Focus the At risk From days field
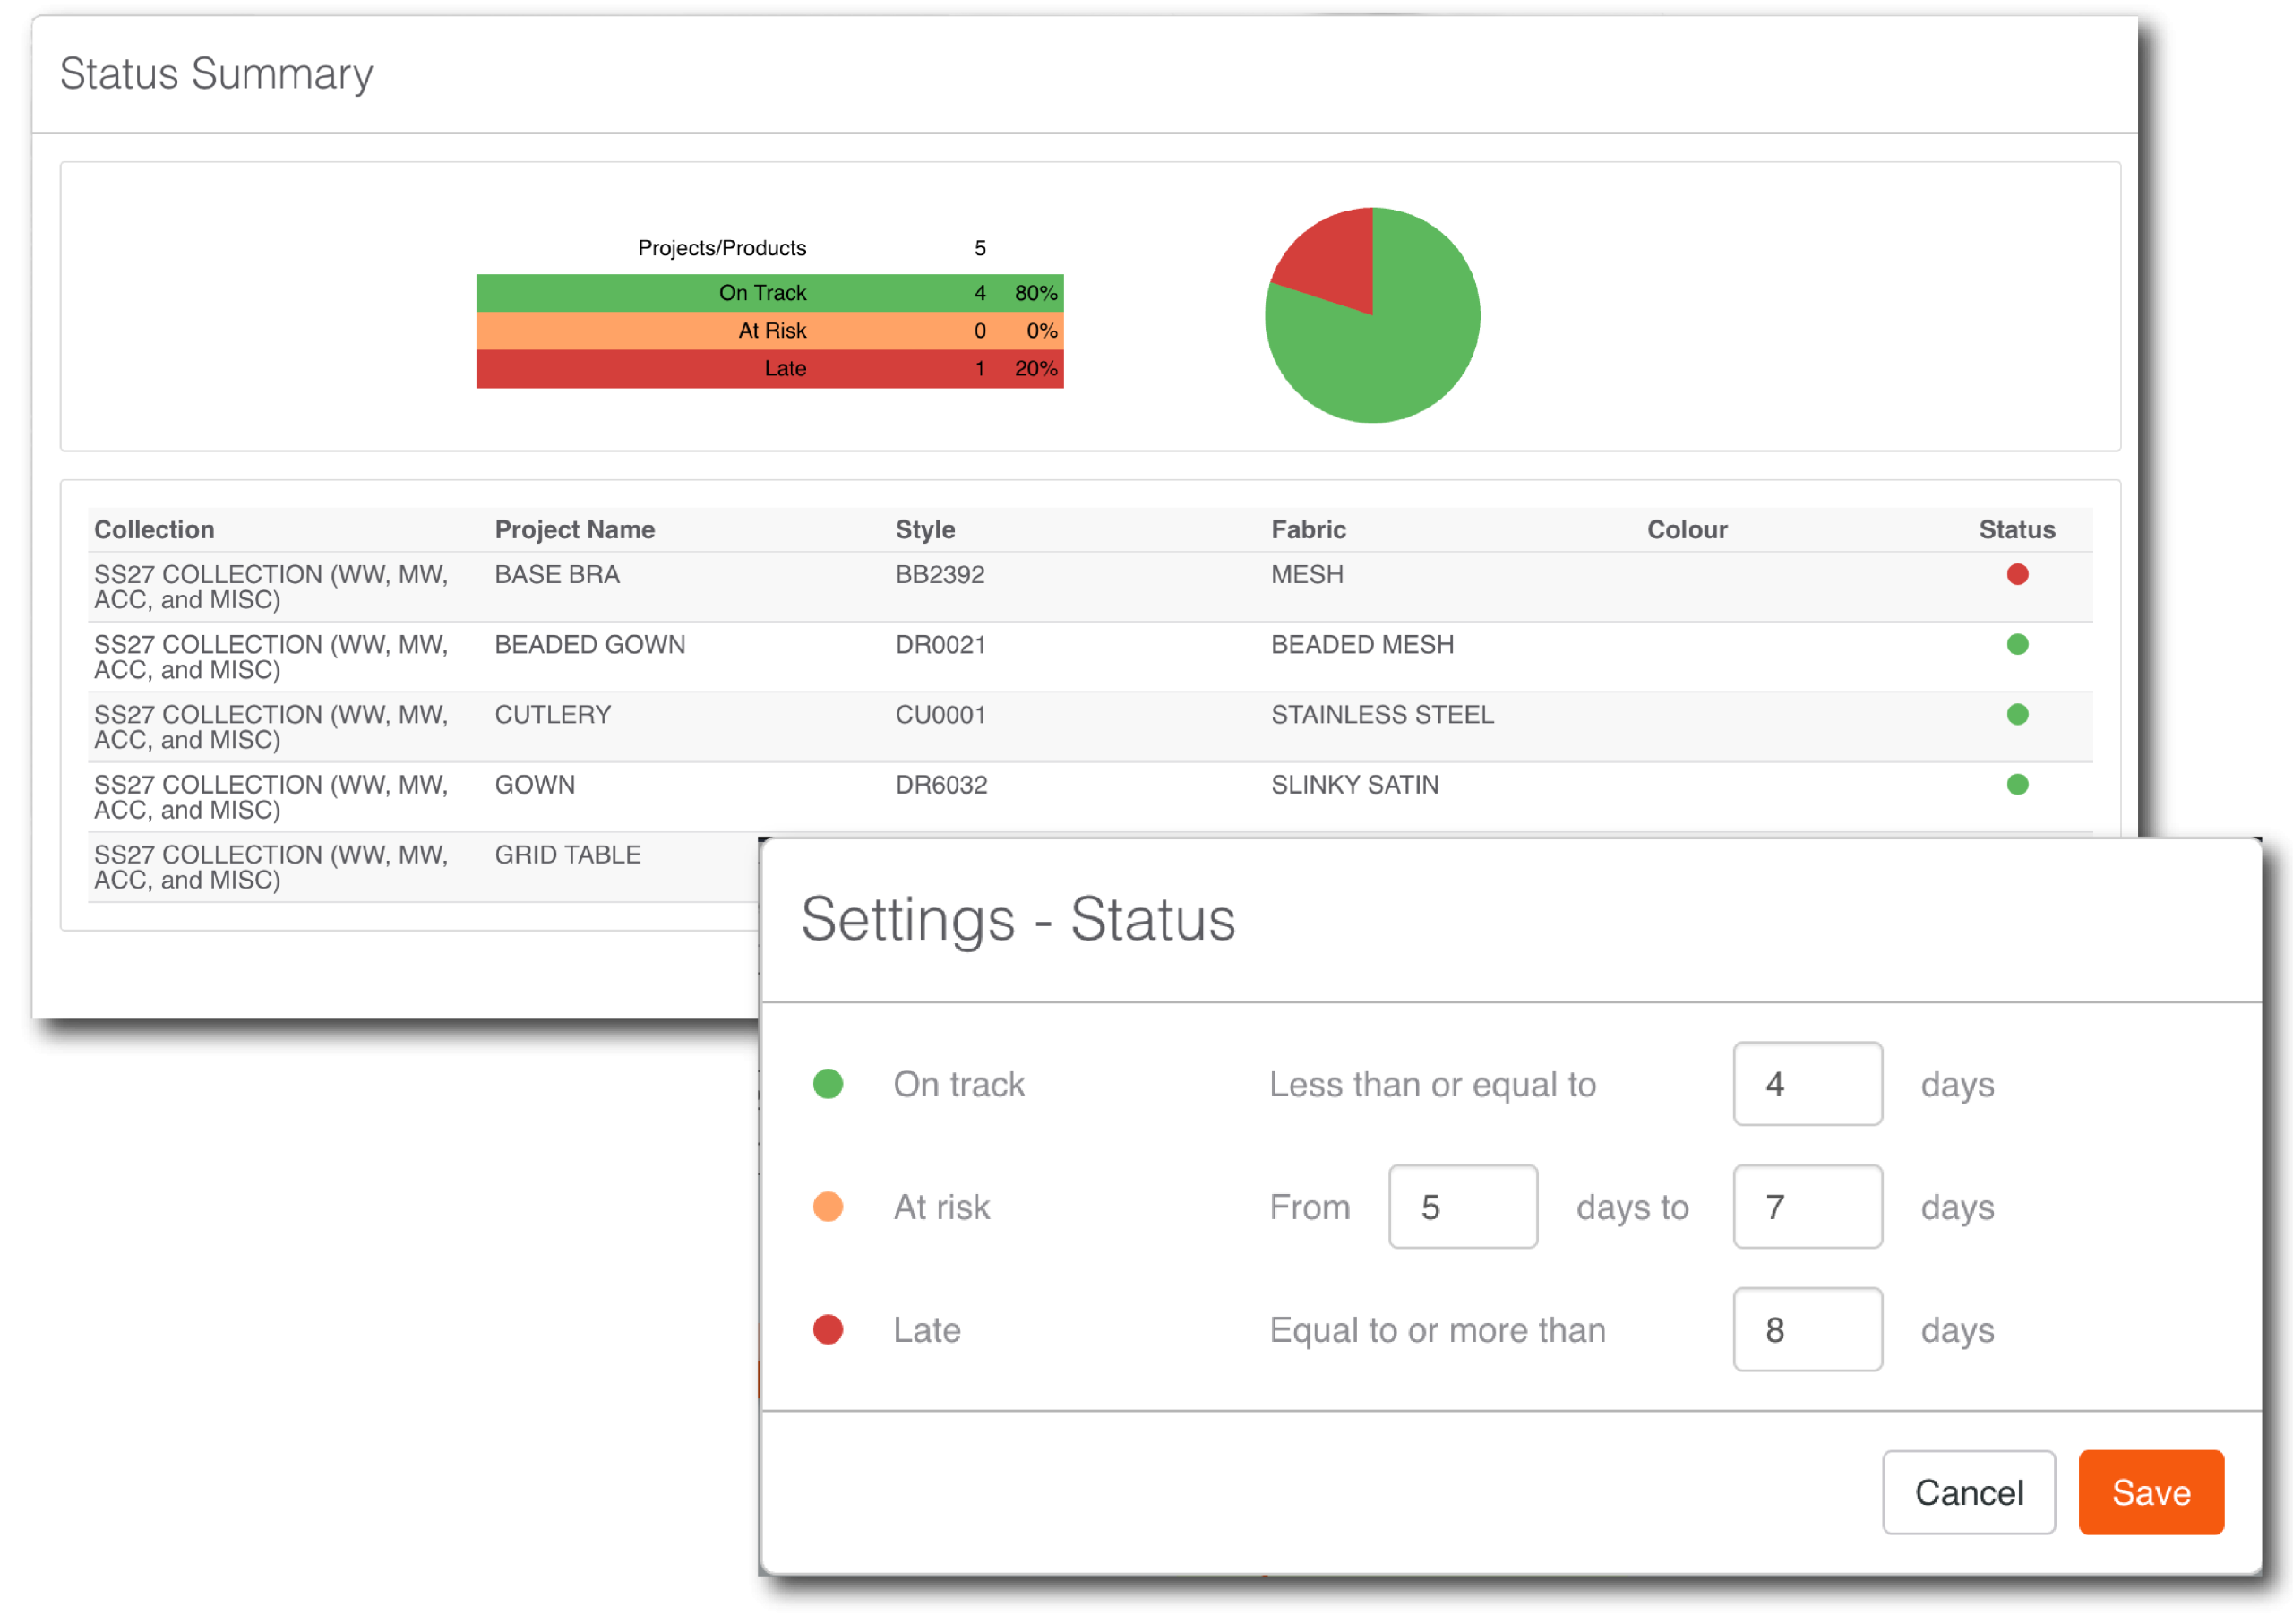Screen dimensions: 2293x1624 pyautogui.click(x=1463, y=1206)
